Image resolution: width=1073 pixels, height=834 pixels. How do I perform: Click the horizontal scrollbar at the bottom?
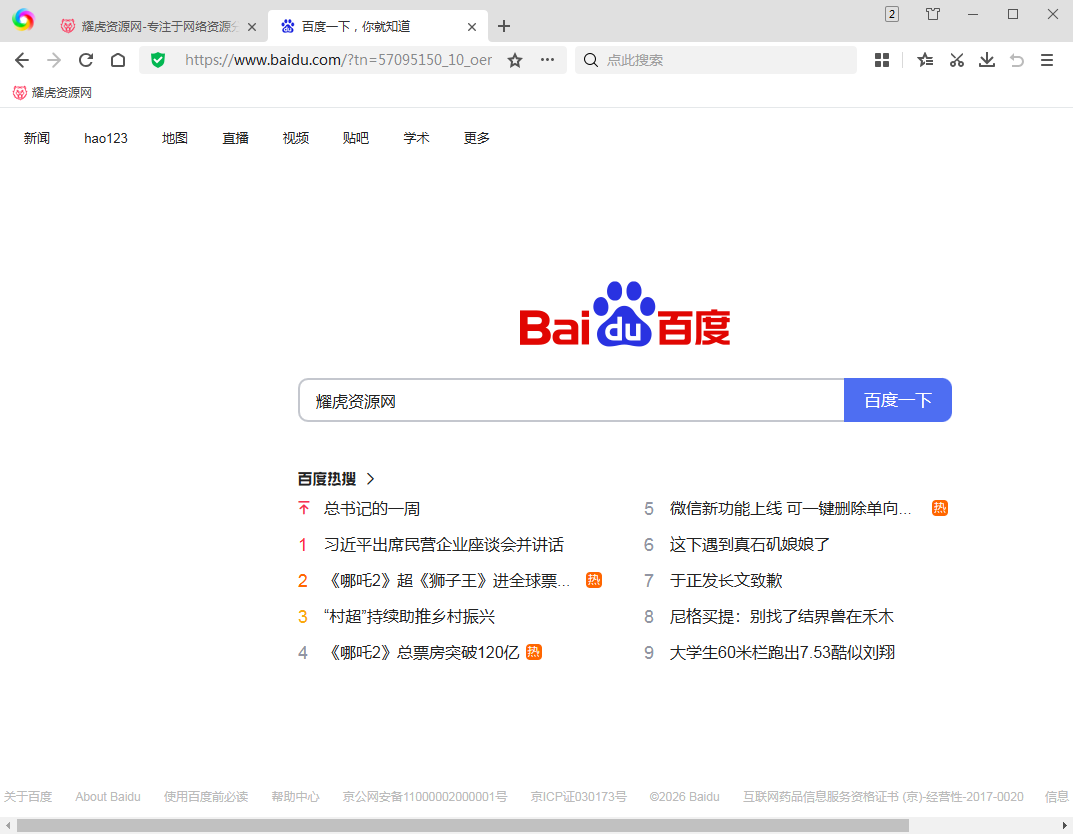462,825
